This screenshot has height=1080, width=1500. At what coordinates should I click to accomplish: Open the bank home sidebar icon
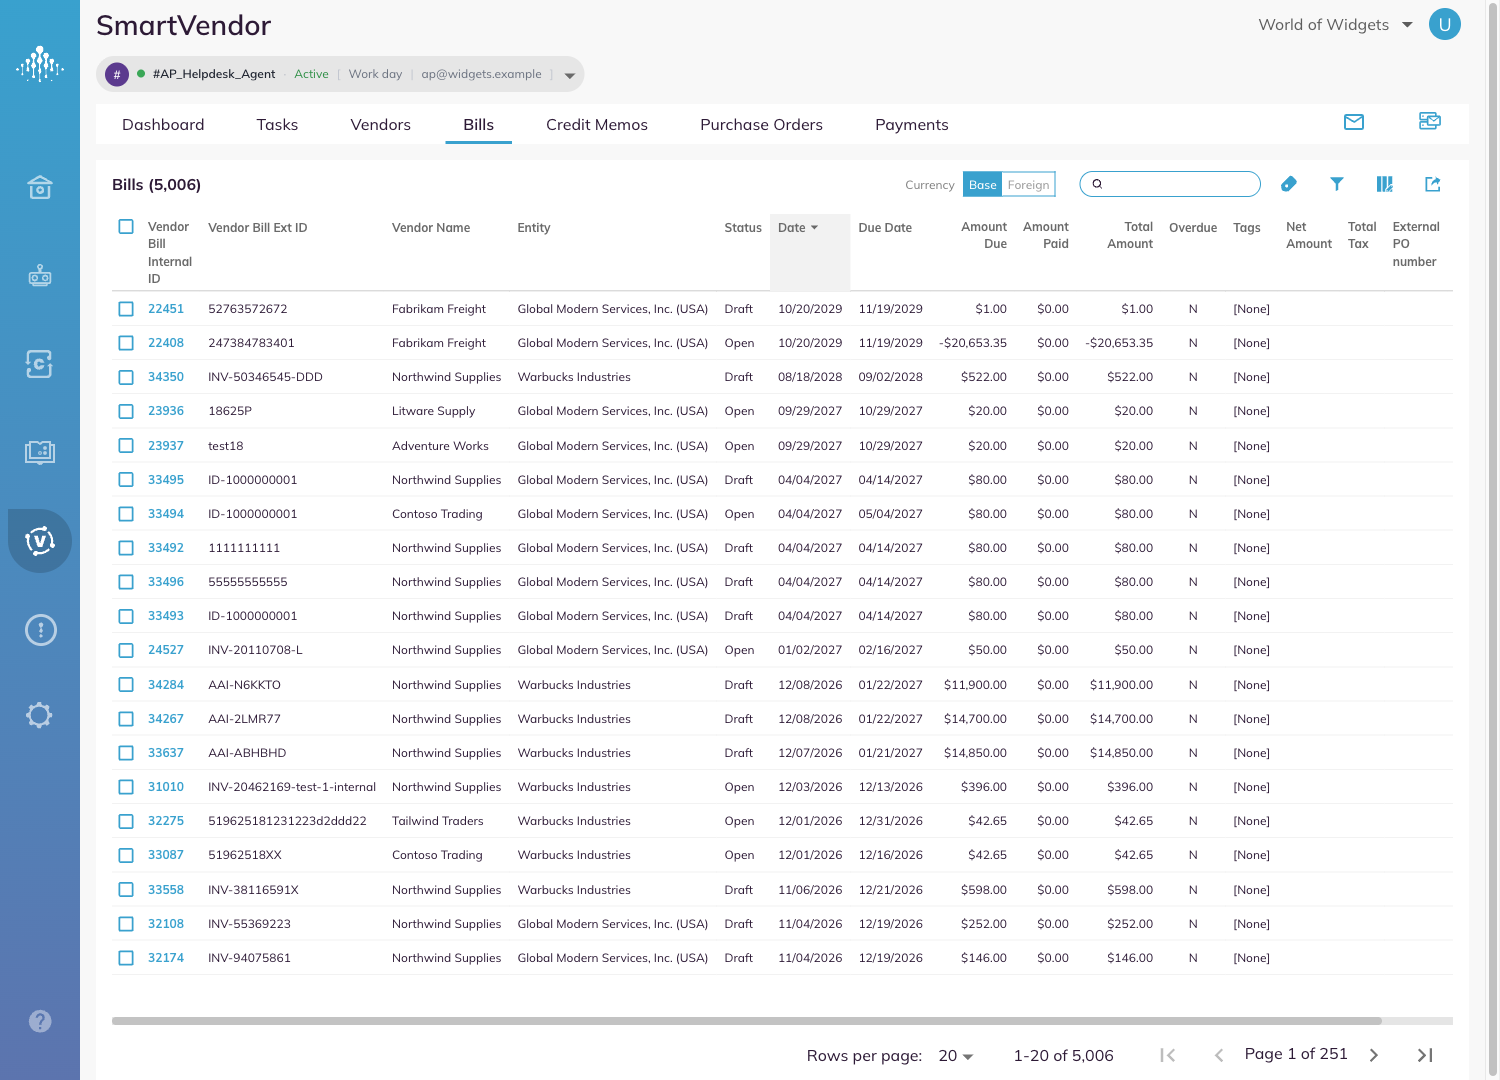pyautogui.click(x=40, y=187)
